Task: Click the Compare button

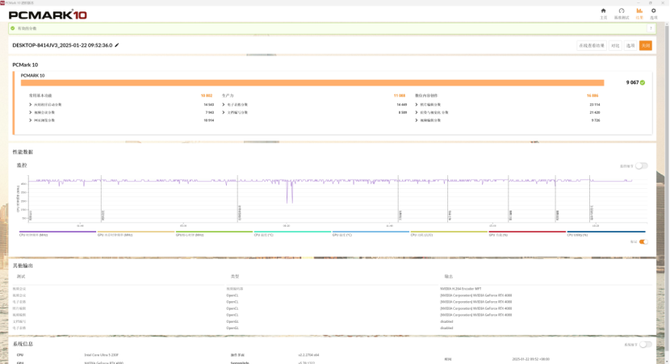Action: (x=615, y=45)
